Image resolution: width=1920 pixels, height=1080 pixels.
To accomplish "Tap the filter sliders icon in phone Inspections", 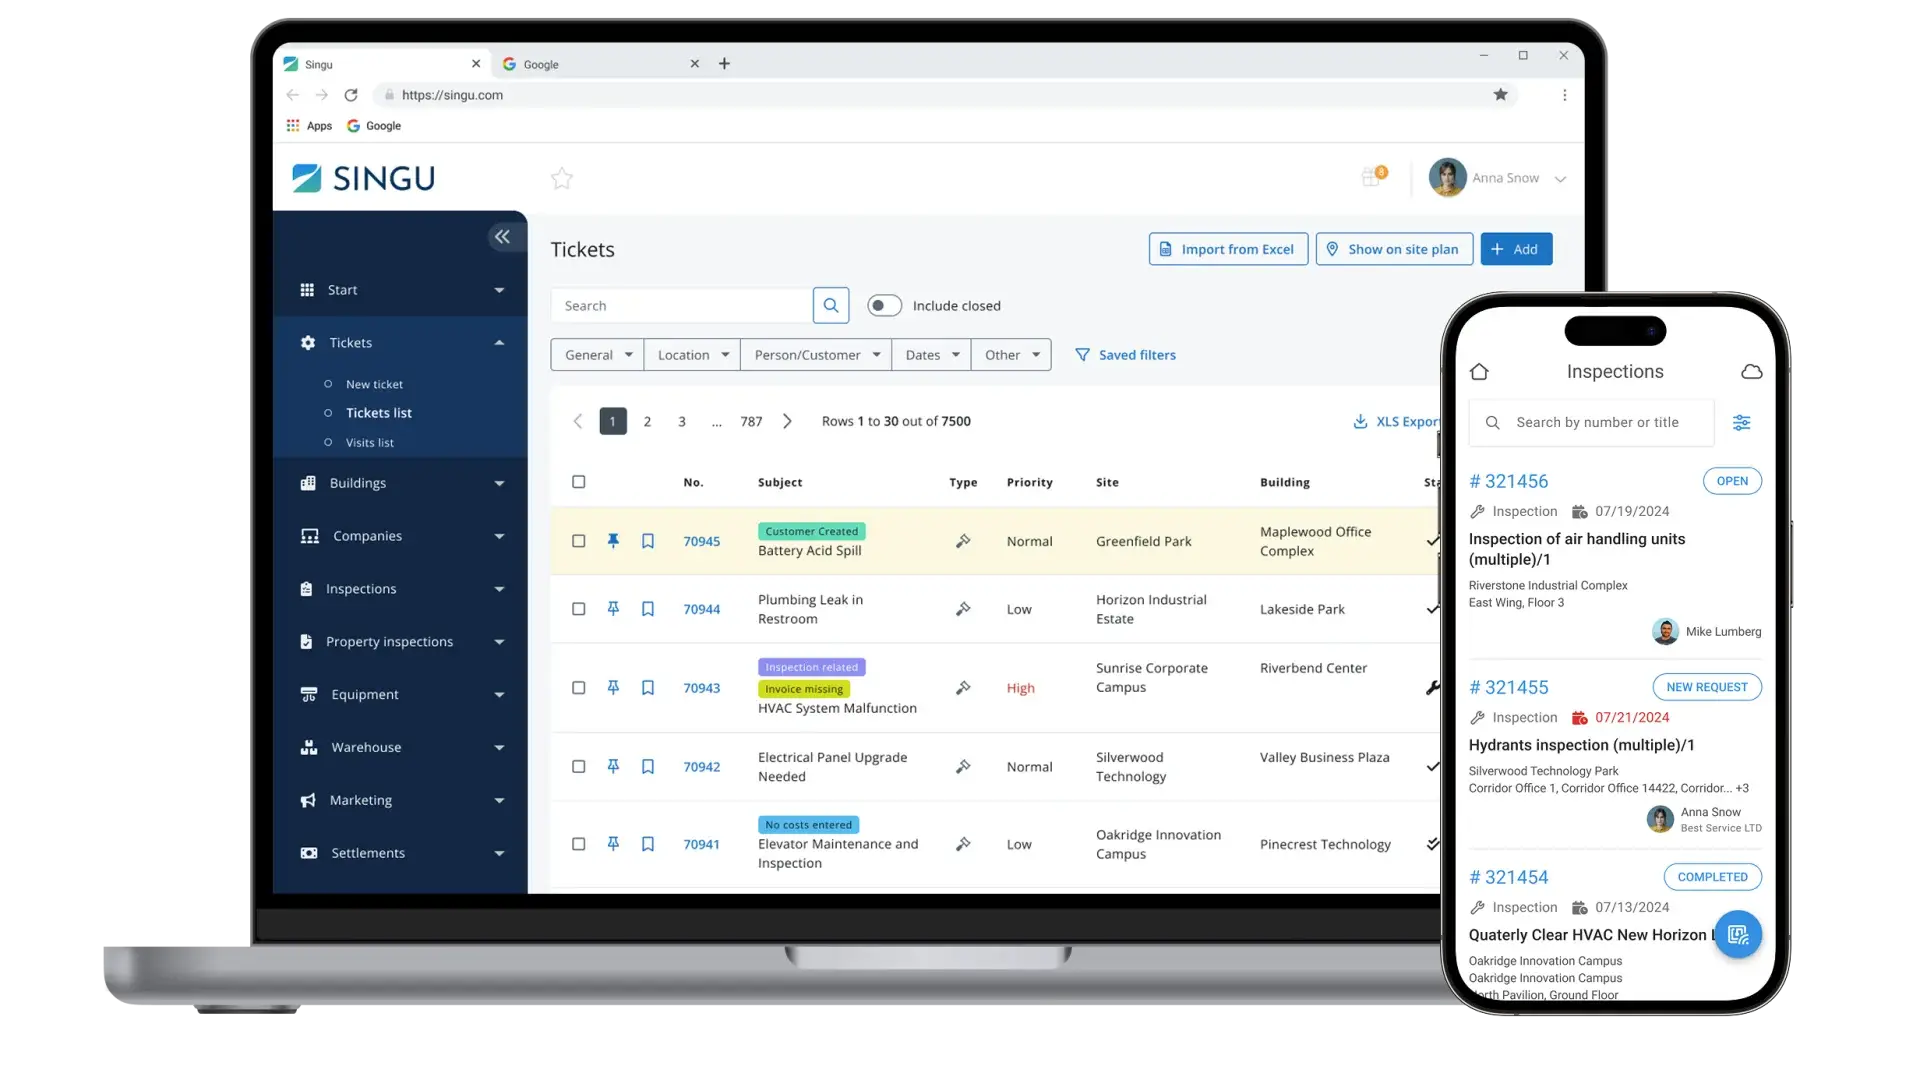I will 1741,423.
